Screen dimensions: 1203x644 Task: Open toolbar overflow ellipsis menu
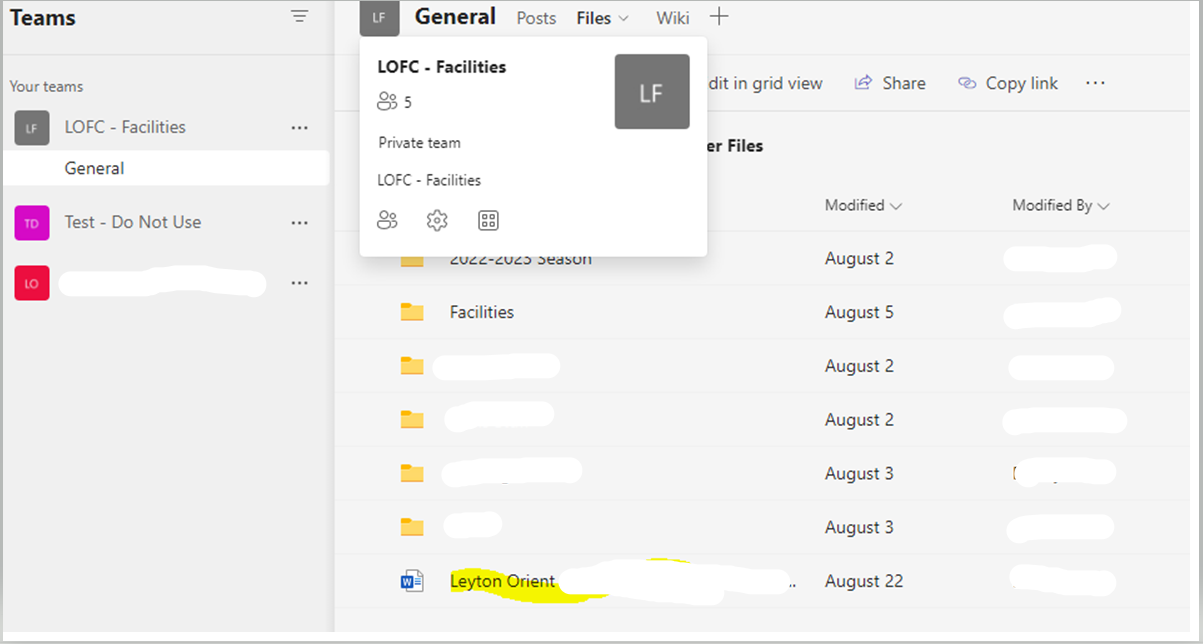1095,83
